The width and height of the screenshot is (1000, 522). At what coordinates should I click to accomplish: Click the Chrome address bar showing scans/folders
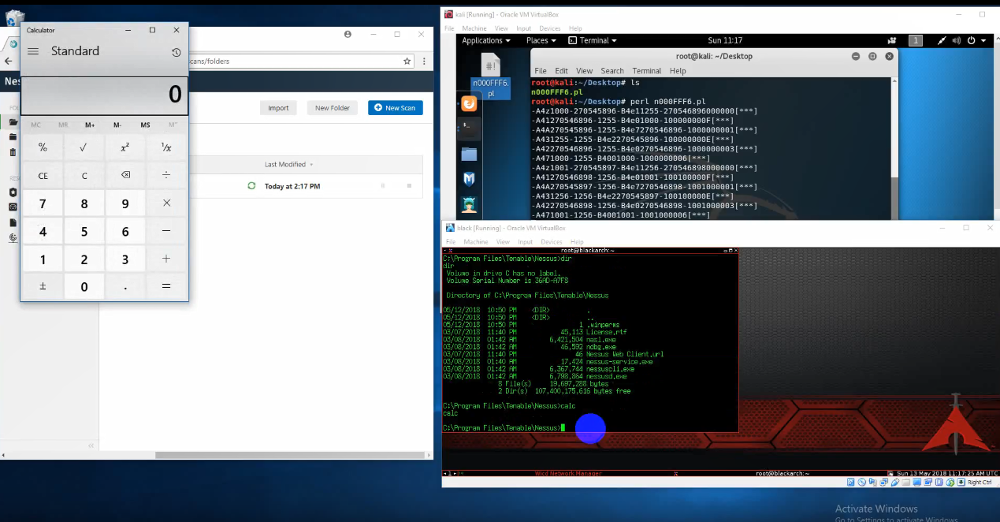click(300, 61)
